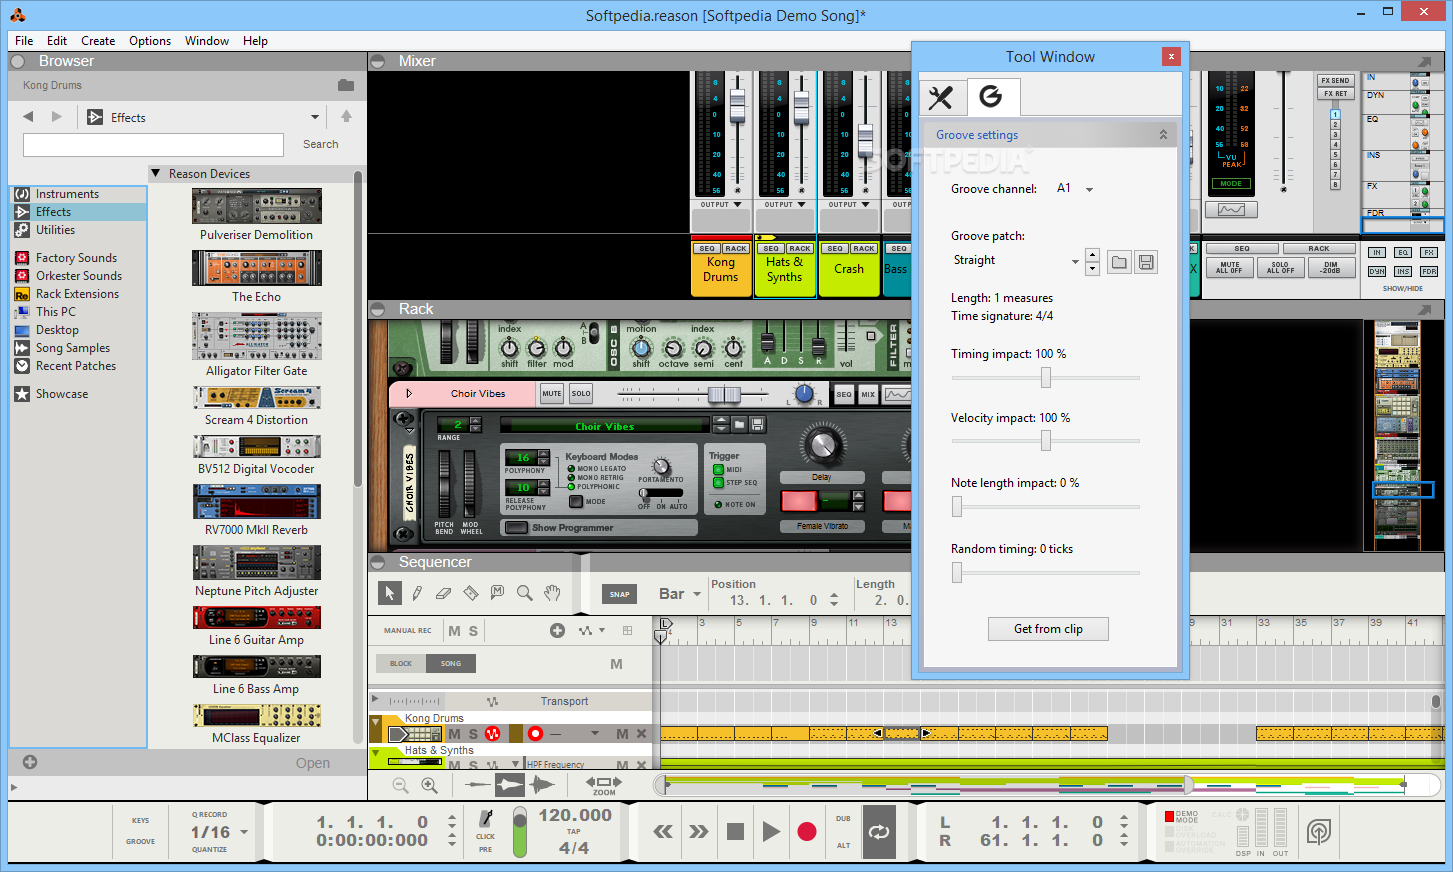
Task: Switch sequencer to SONG mode
Action: coord(451,663)
